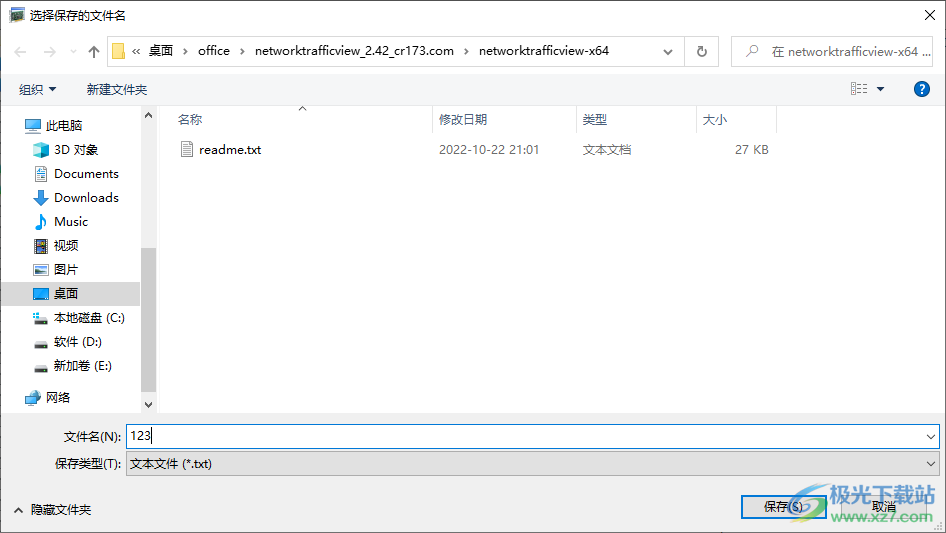Click the Downloads arrow icon
Screen dimensions: 946x533
(x=40, y=198)
